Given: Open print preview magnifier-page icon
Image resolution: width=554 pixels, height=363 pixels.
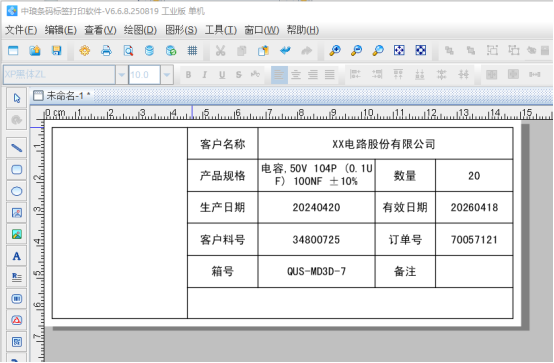Looking at the screenshot, I should click(128, 51).
